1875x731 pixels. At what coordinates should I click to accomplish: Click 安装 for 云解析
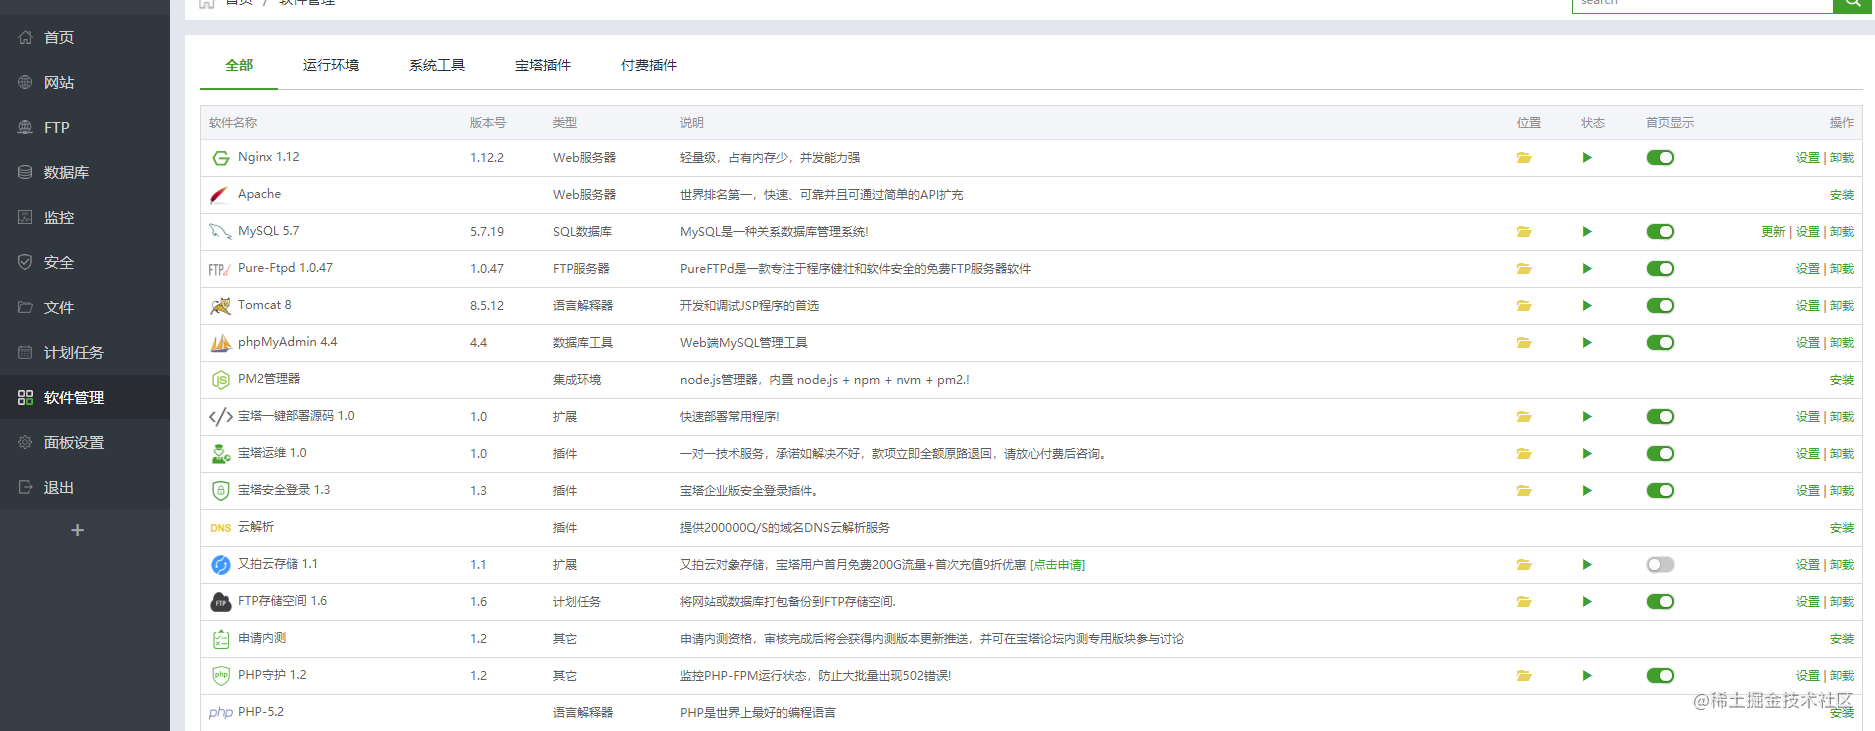[x=1842, y=528]
